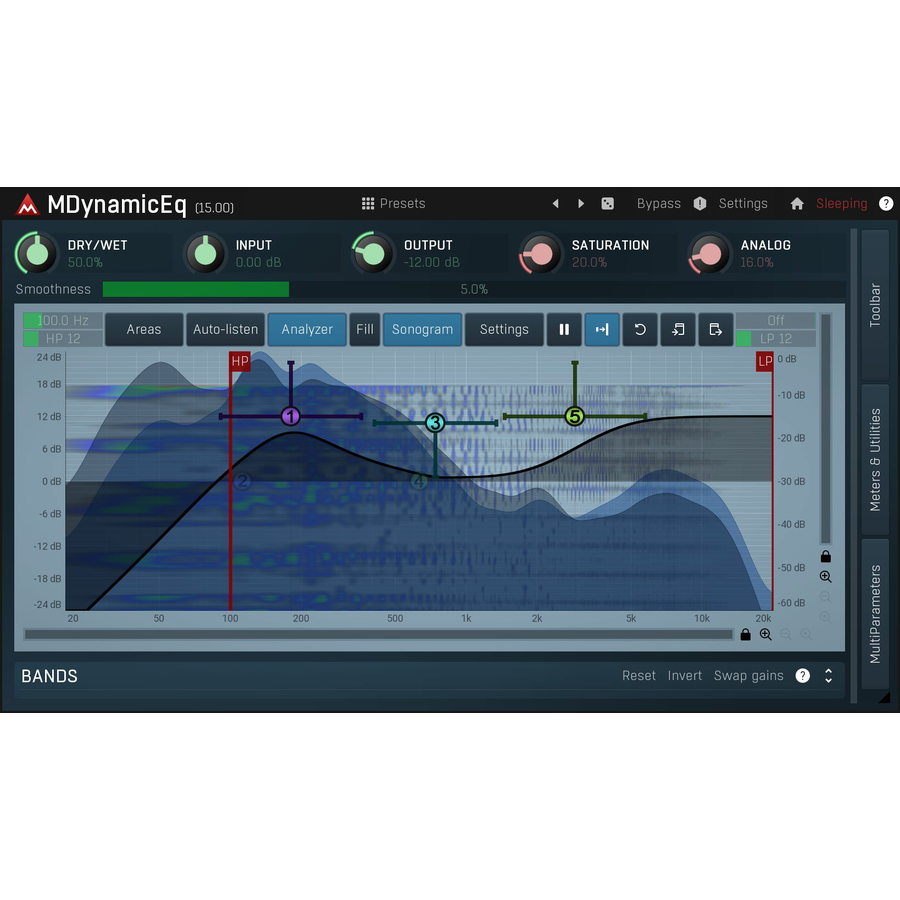This screenshot has height=900, width=900.
Task: Click the Saturation knob
Action: 541,253
